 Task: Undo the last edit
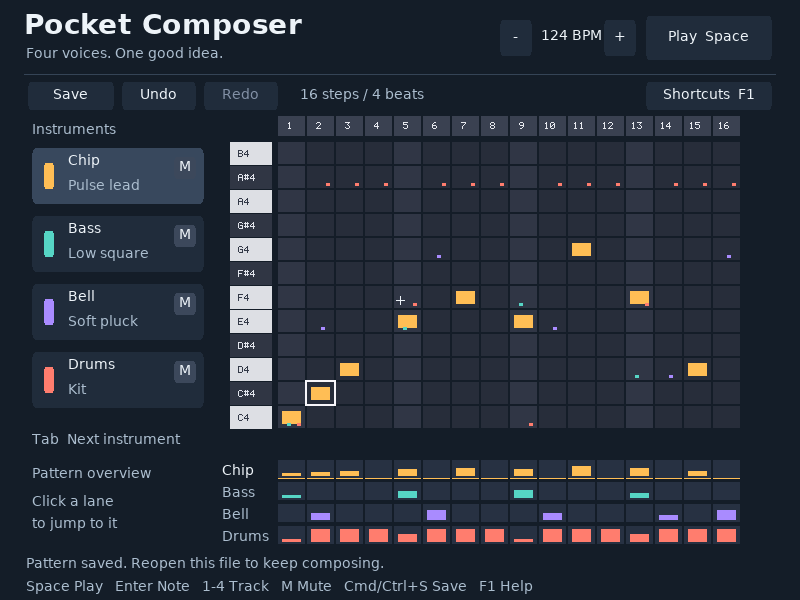click(x=158, y=95)
